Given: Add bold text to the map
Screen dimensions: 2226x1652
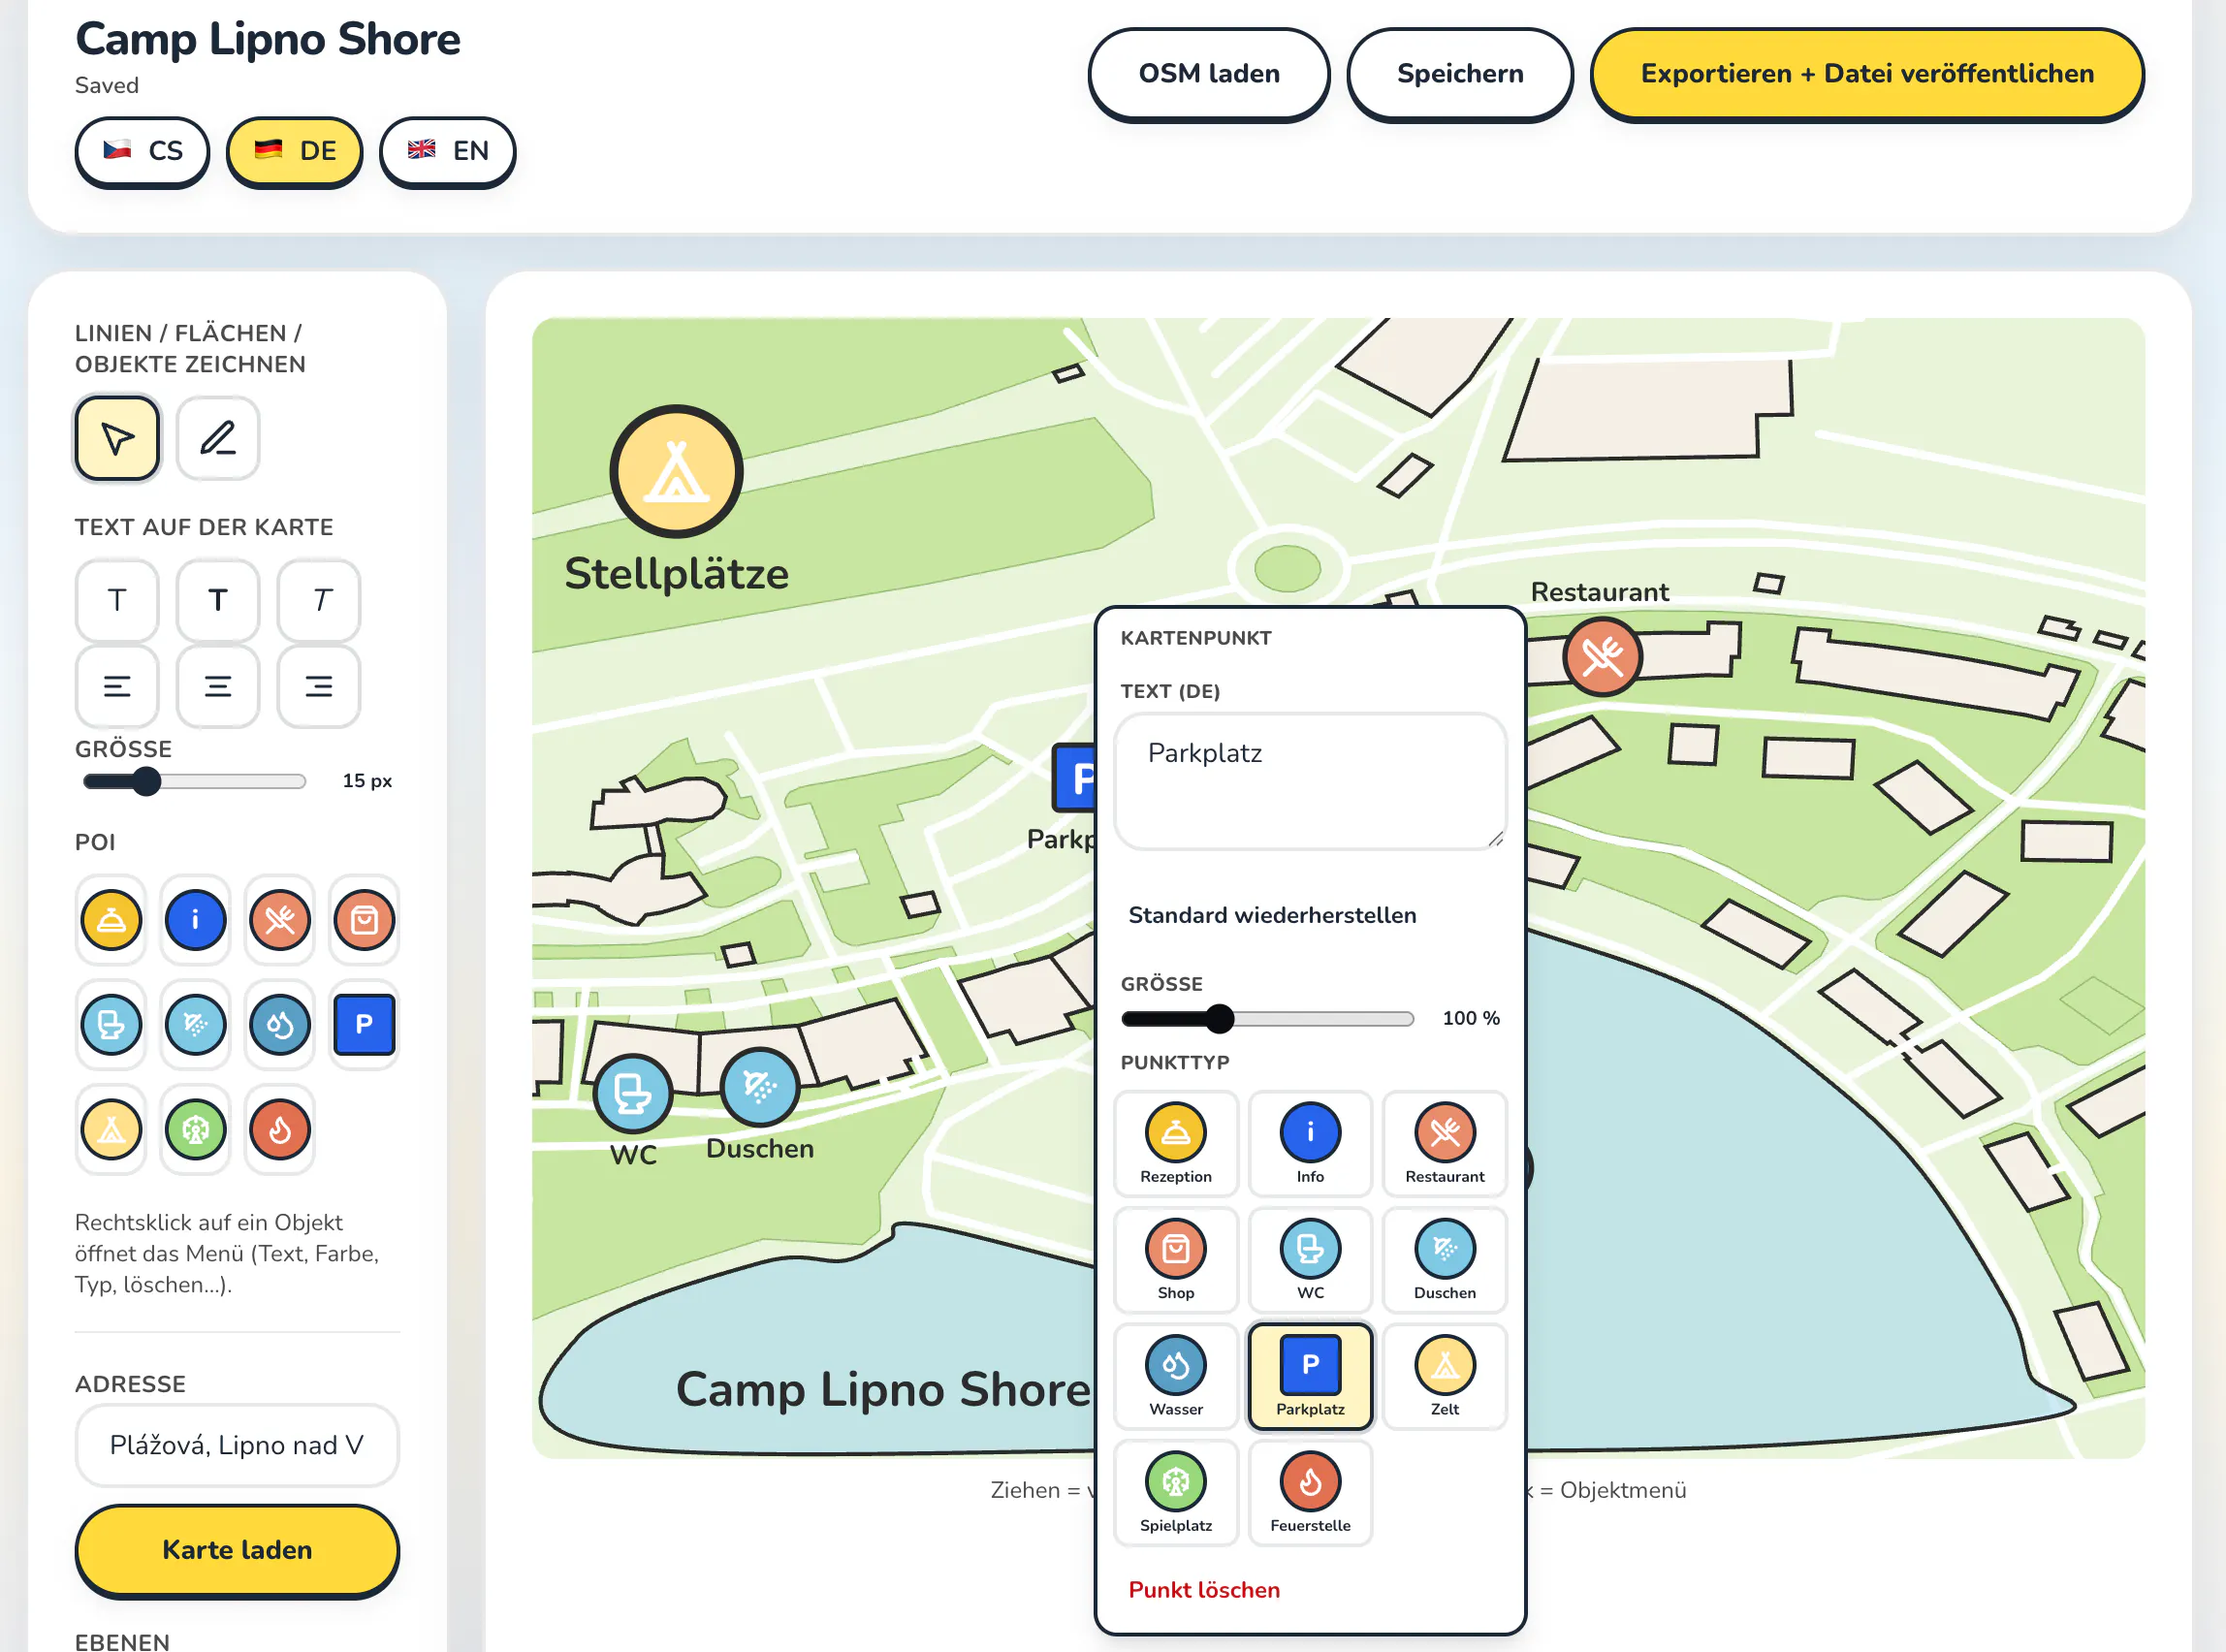Looking at the screenshot, I should tap(218, 600).
